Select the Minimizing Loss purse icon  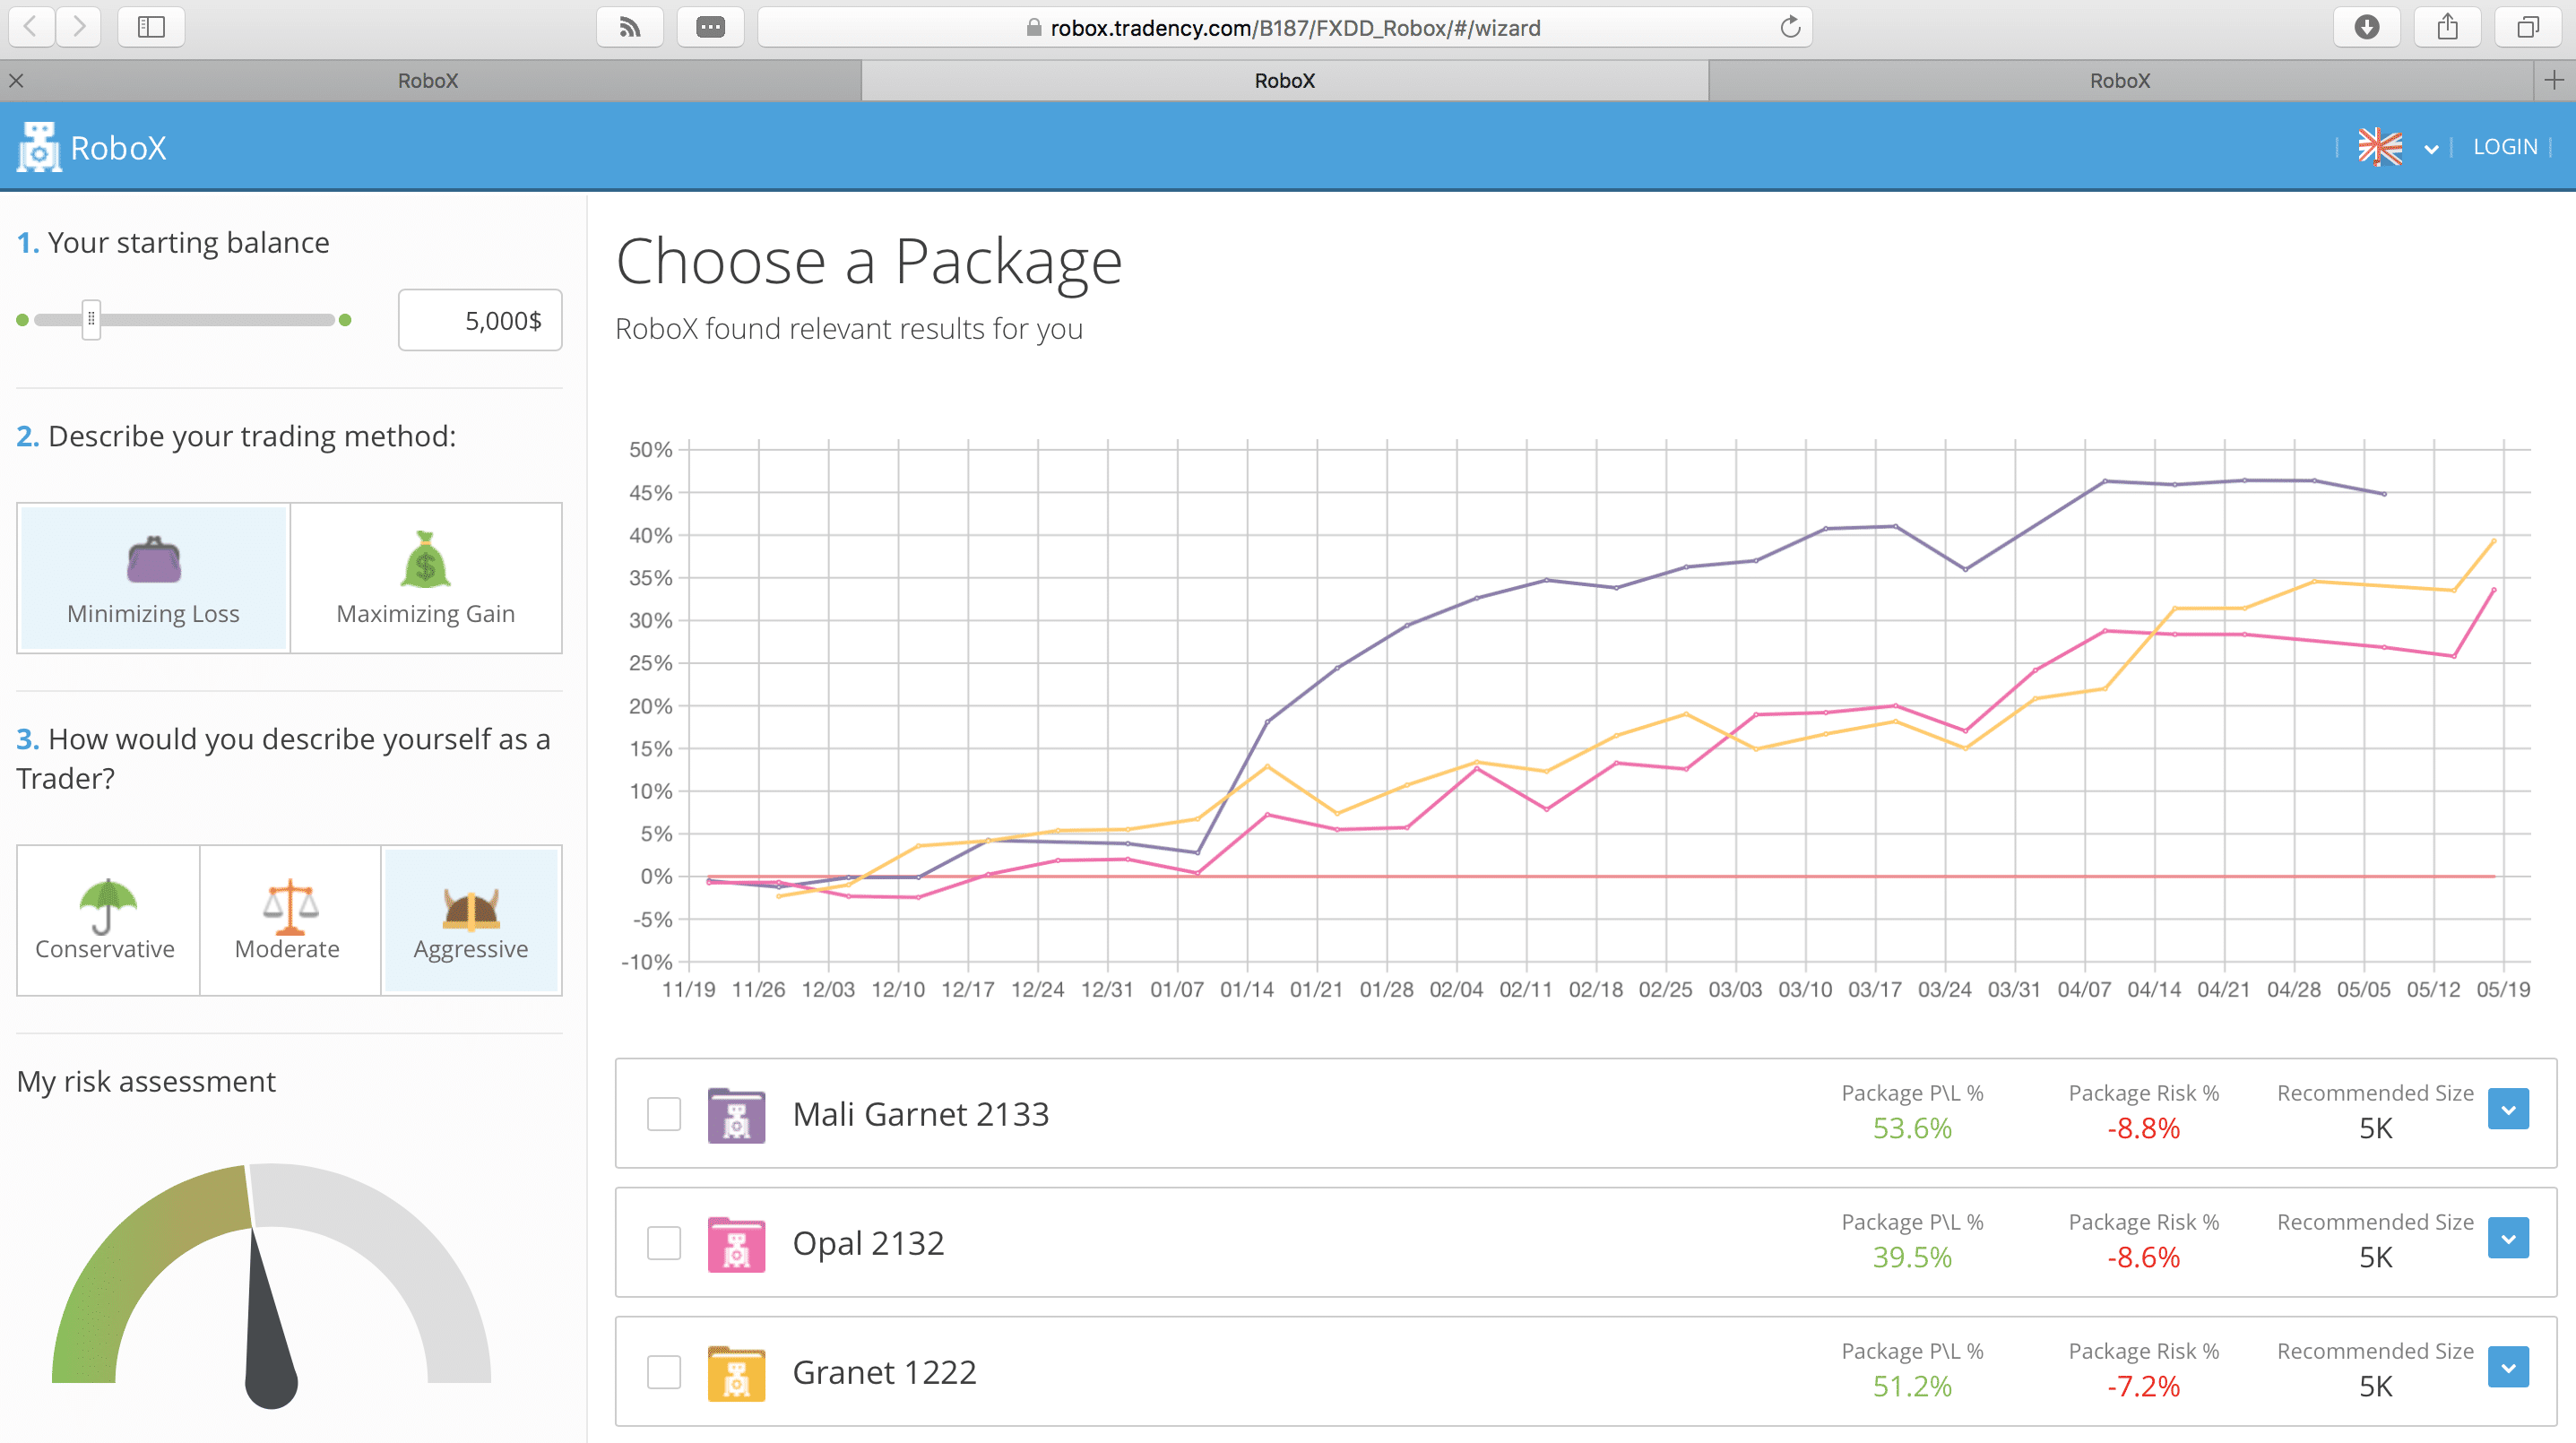click(153, 560)
